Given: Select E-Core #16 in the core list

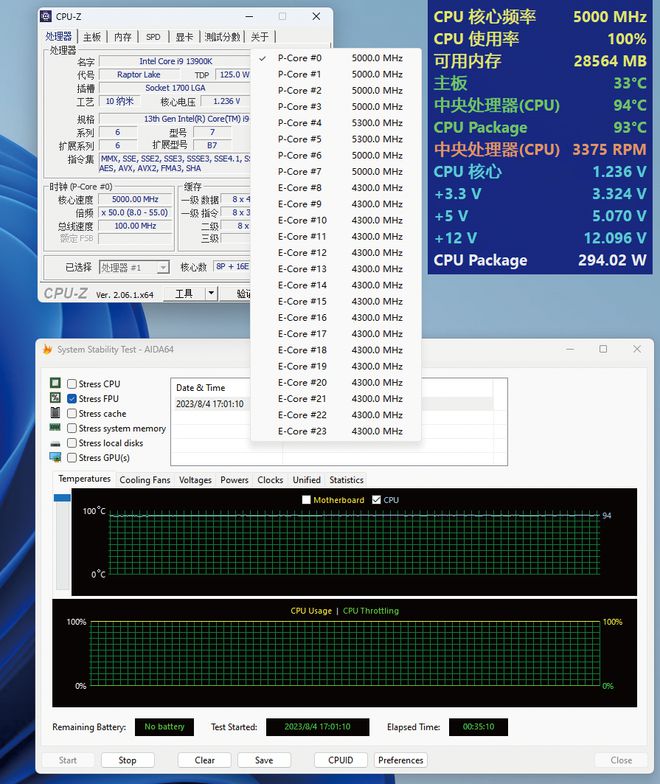Looking at the screenshot, I should pyautogui.click(x=336, y=318).
